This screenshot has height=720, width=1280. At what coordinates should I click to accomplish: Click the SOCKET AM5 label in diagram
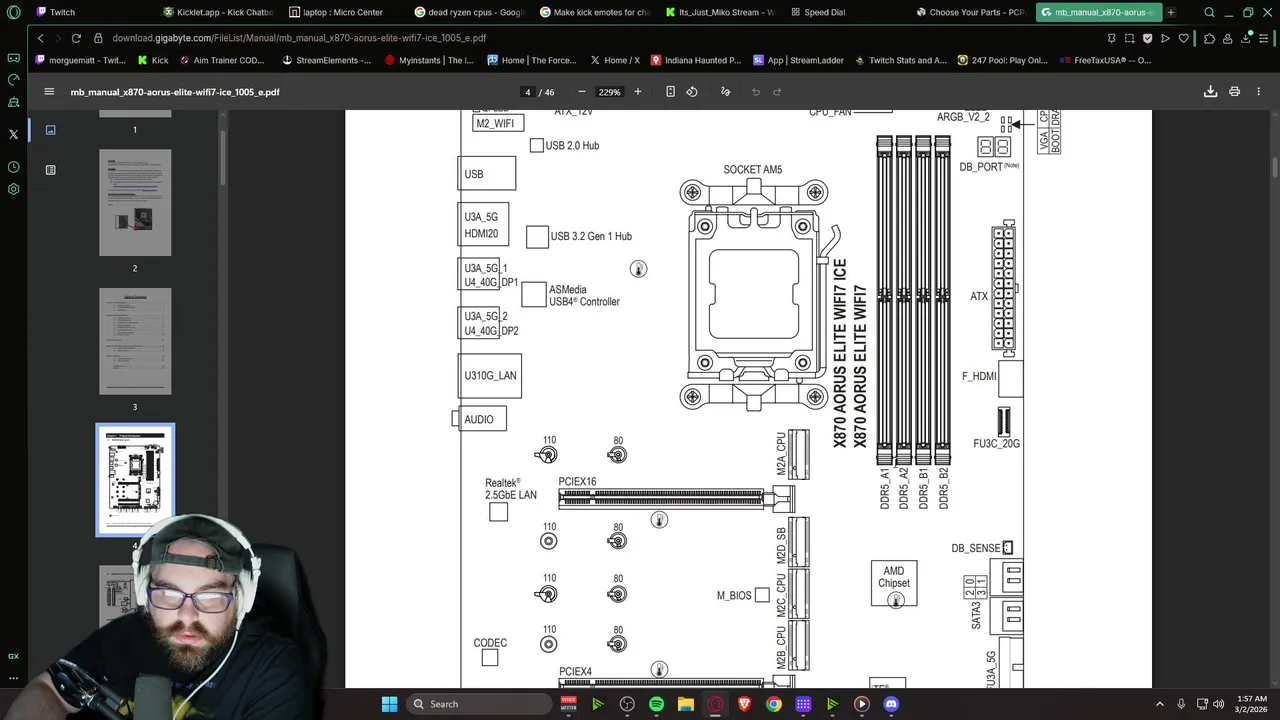pos(753,170)
